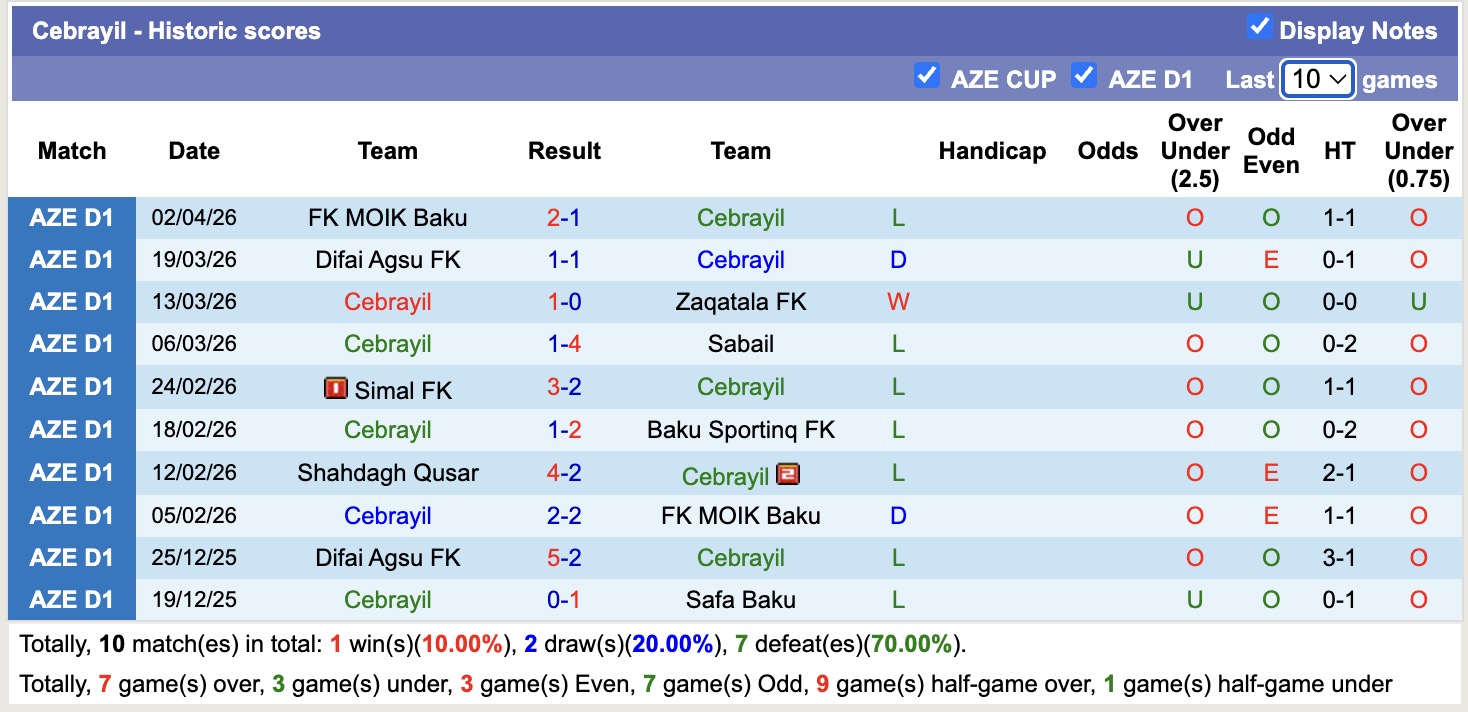Open the Shahdagh Qusar match row
Viewport: 1468px width, 712px height.
(x=388, y=472)
